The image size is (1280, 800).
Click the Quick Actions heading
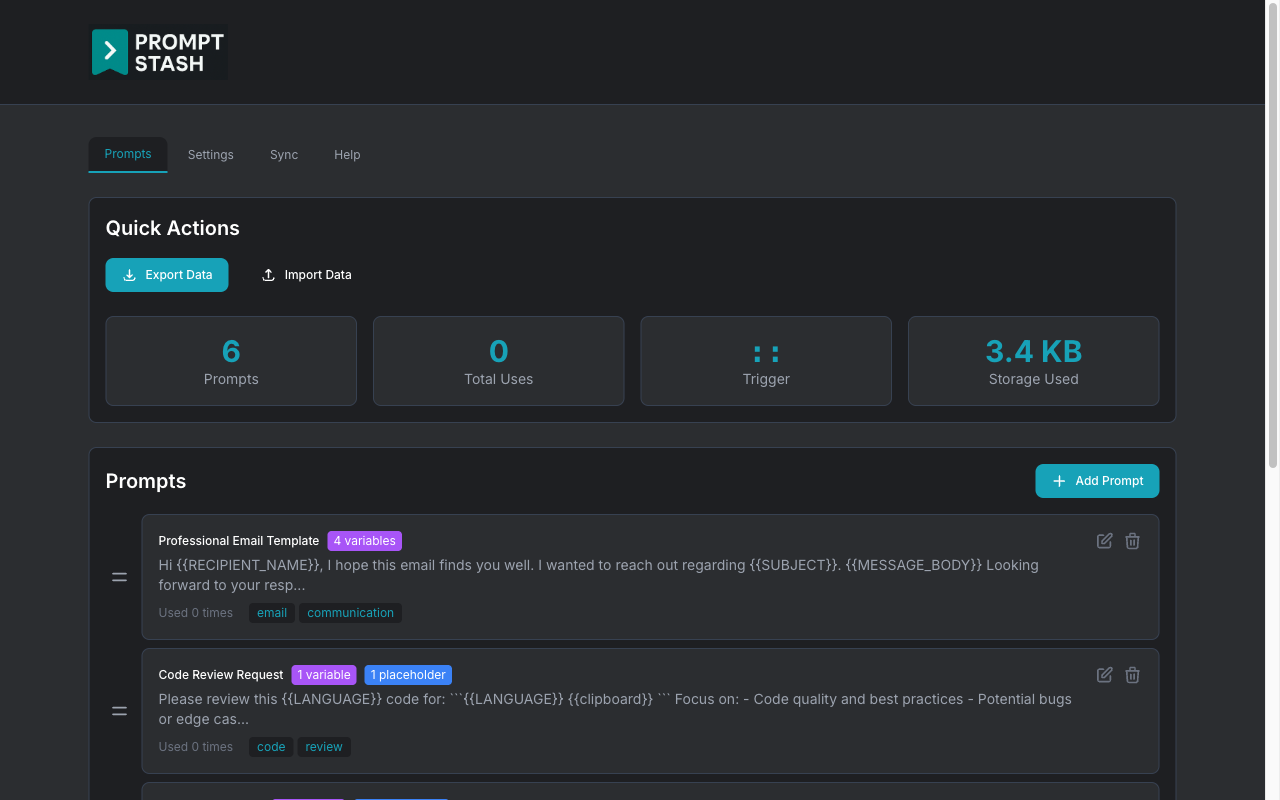173,228
